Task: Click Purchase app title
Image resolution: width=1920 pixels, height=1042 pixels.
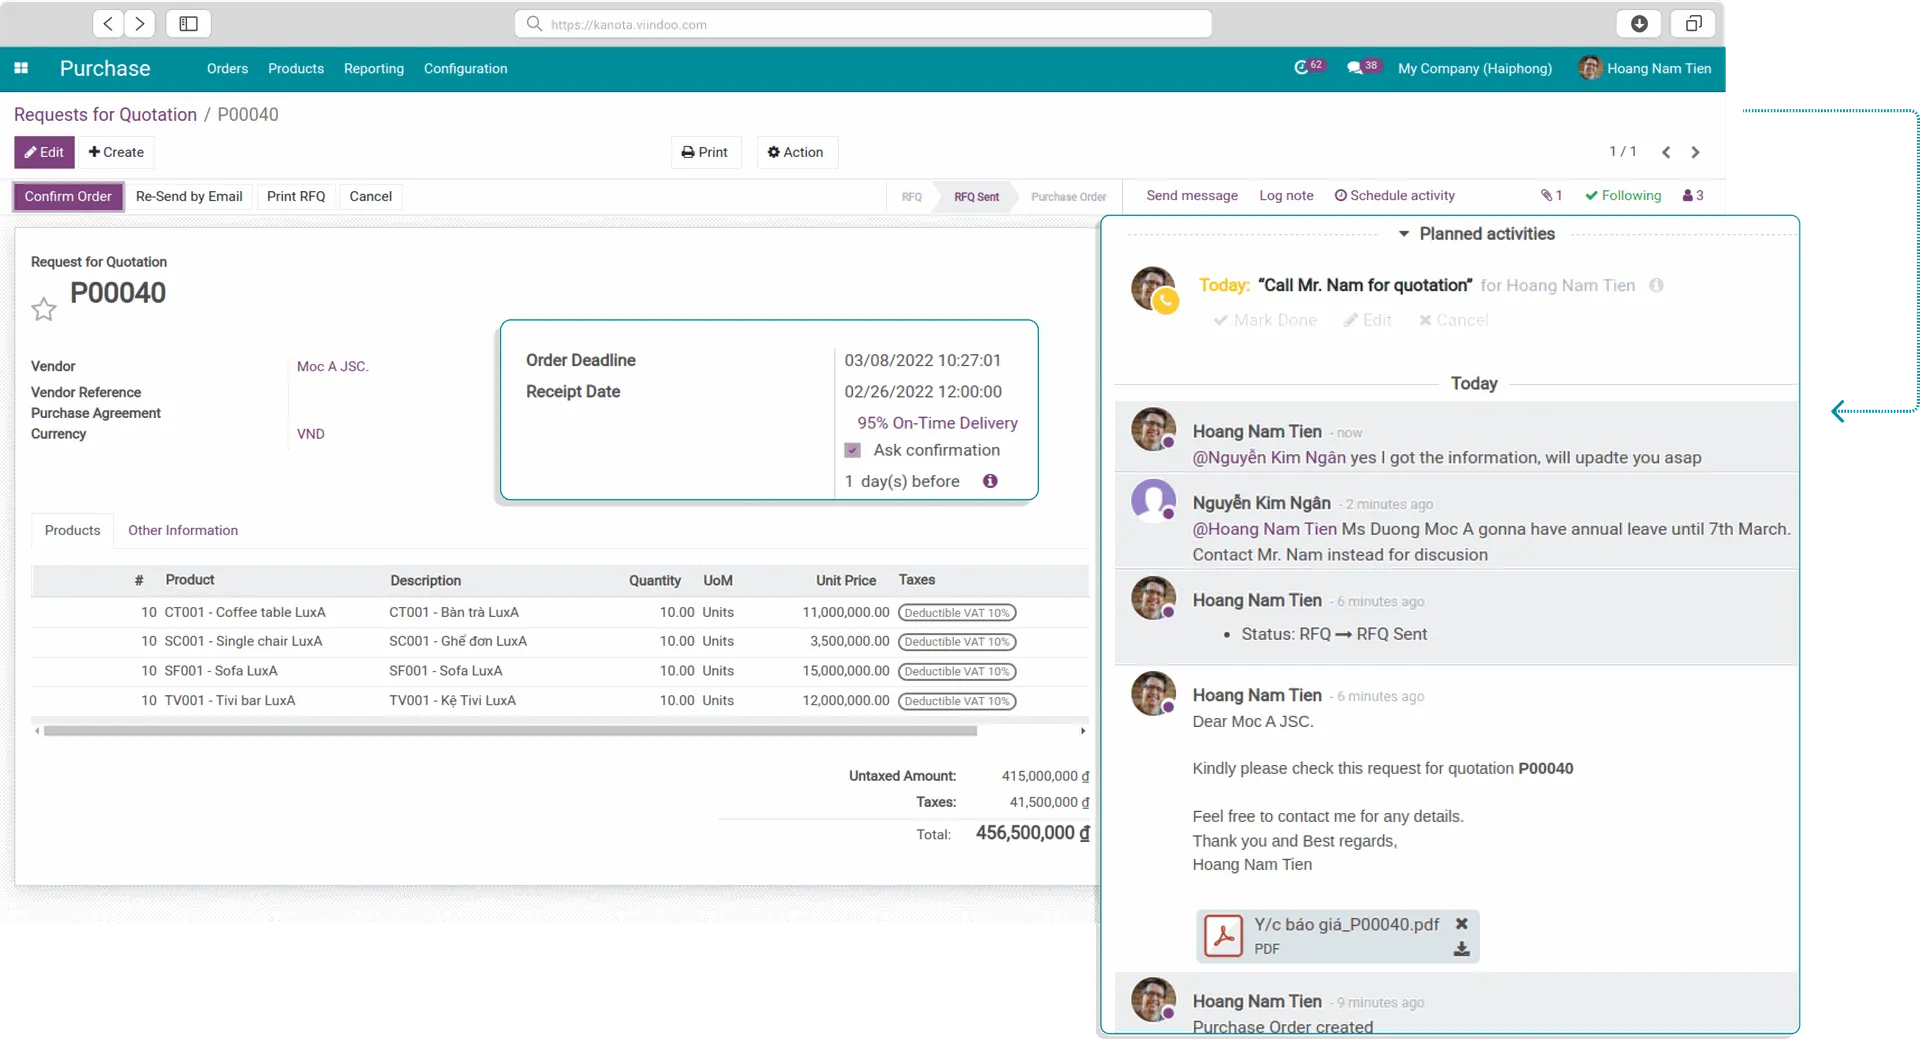Action: click(x=105, y=68)
